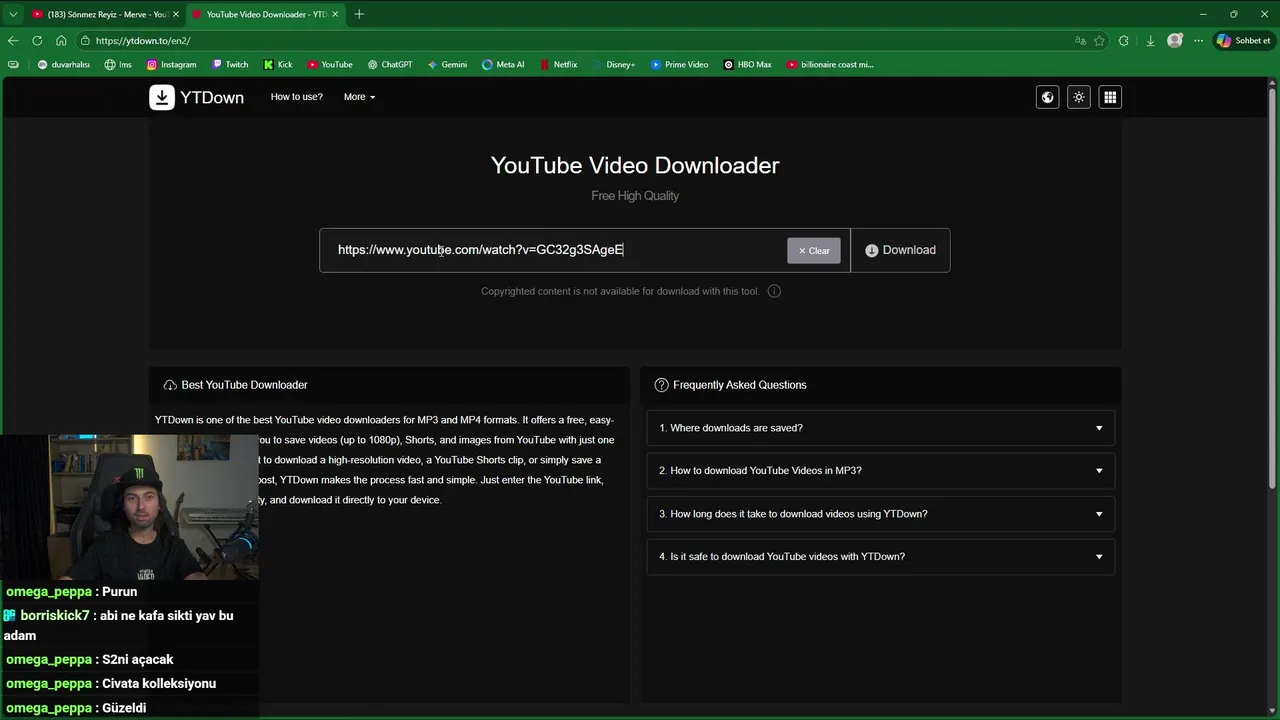The height and width of the screenshot is (720, 1280).
Task: Open the browser three-dots settings menu
Action: [1198, 41]
